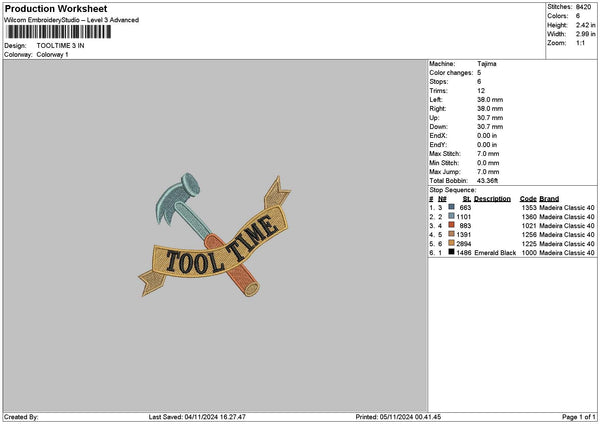The height and width of the screenshot is (424, 600).
Task: Click the 'Trims:' value 12
Action: 481,91
